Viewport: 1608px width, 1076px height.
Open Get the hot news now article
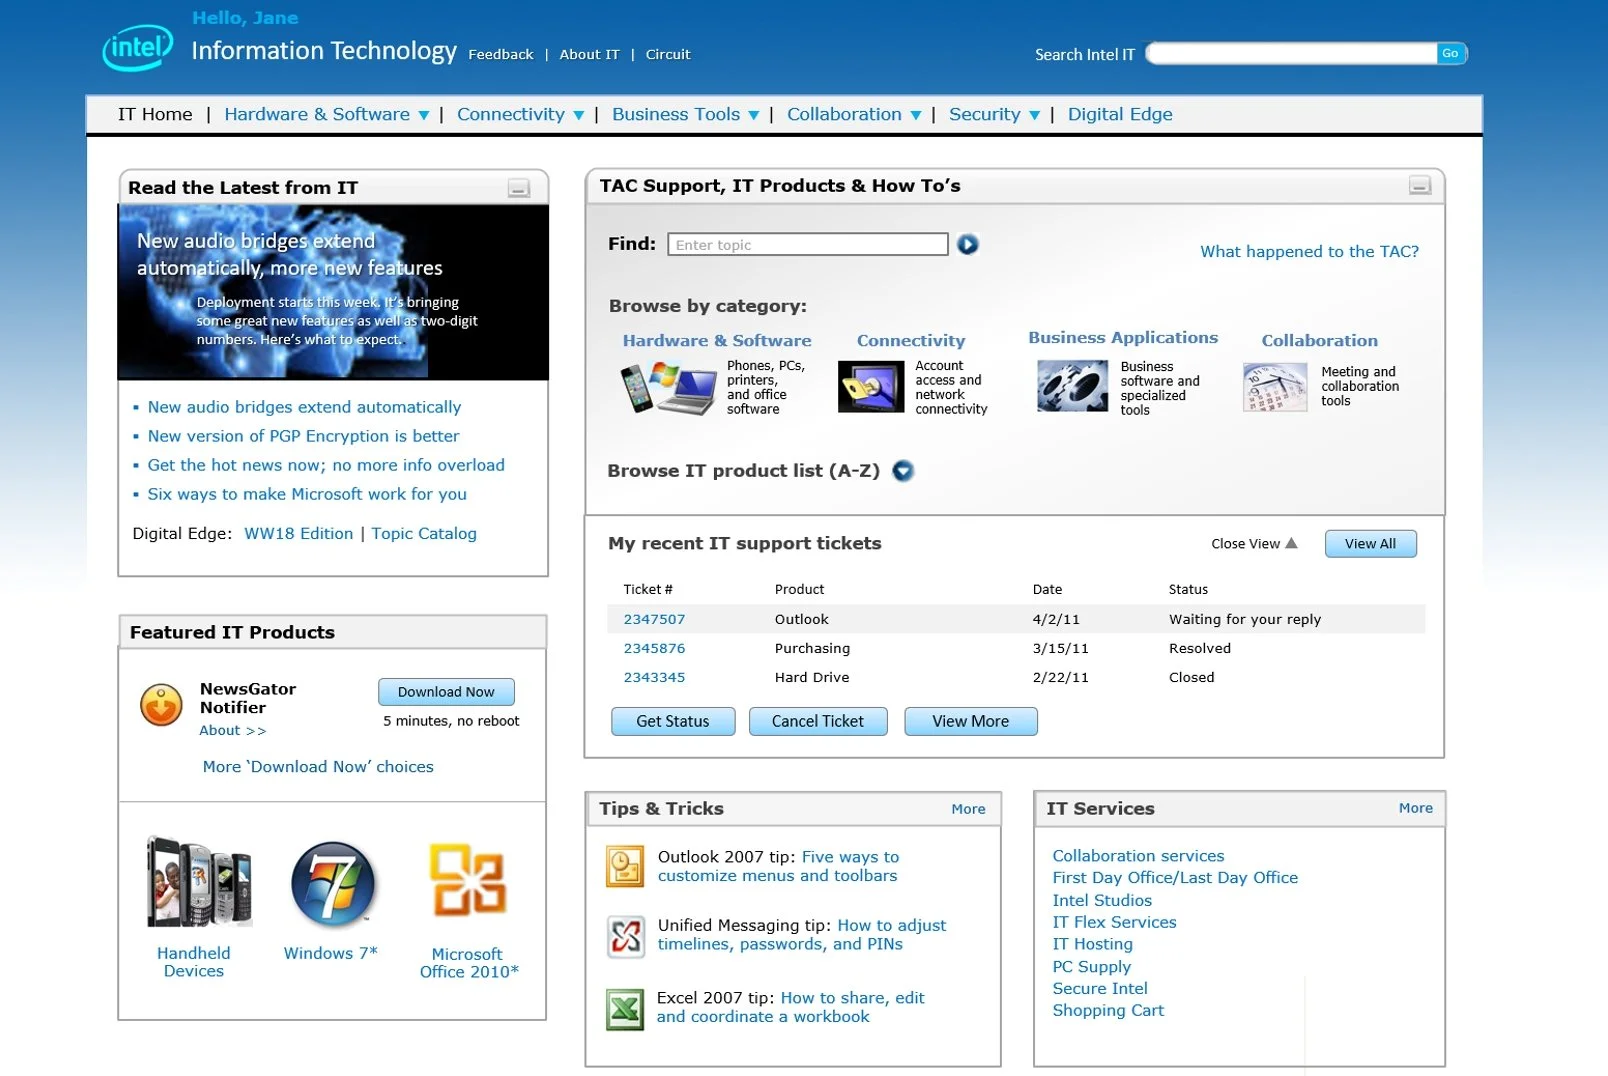point(326,465)
